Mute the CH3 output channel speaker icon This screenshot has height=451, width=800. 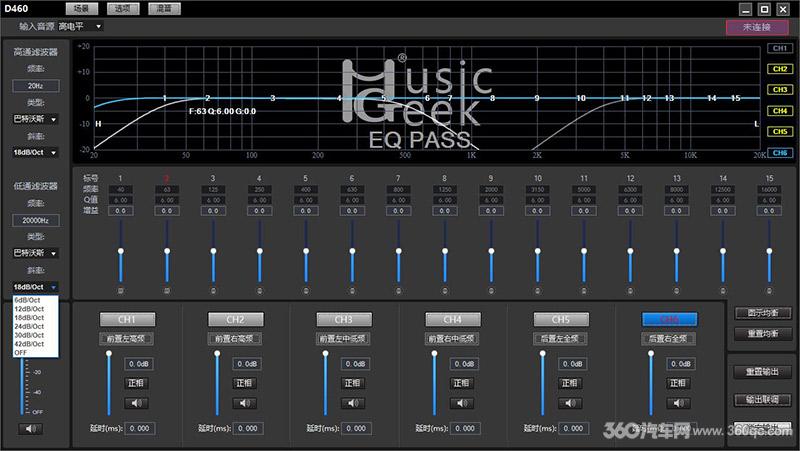pos(353,403)
